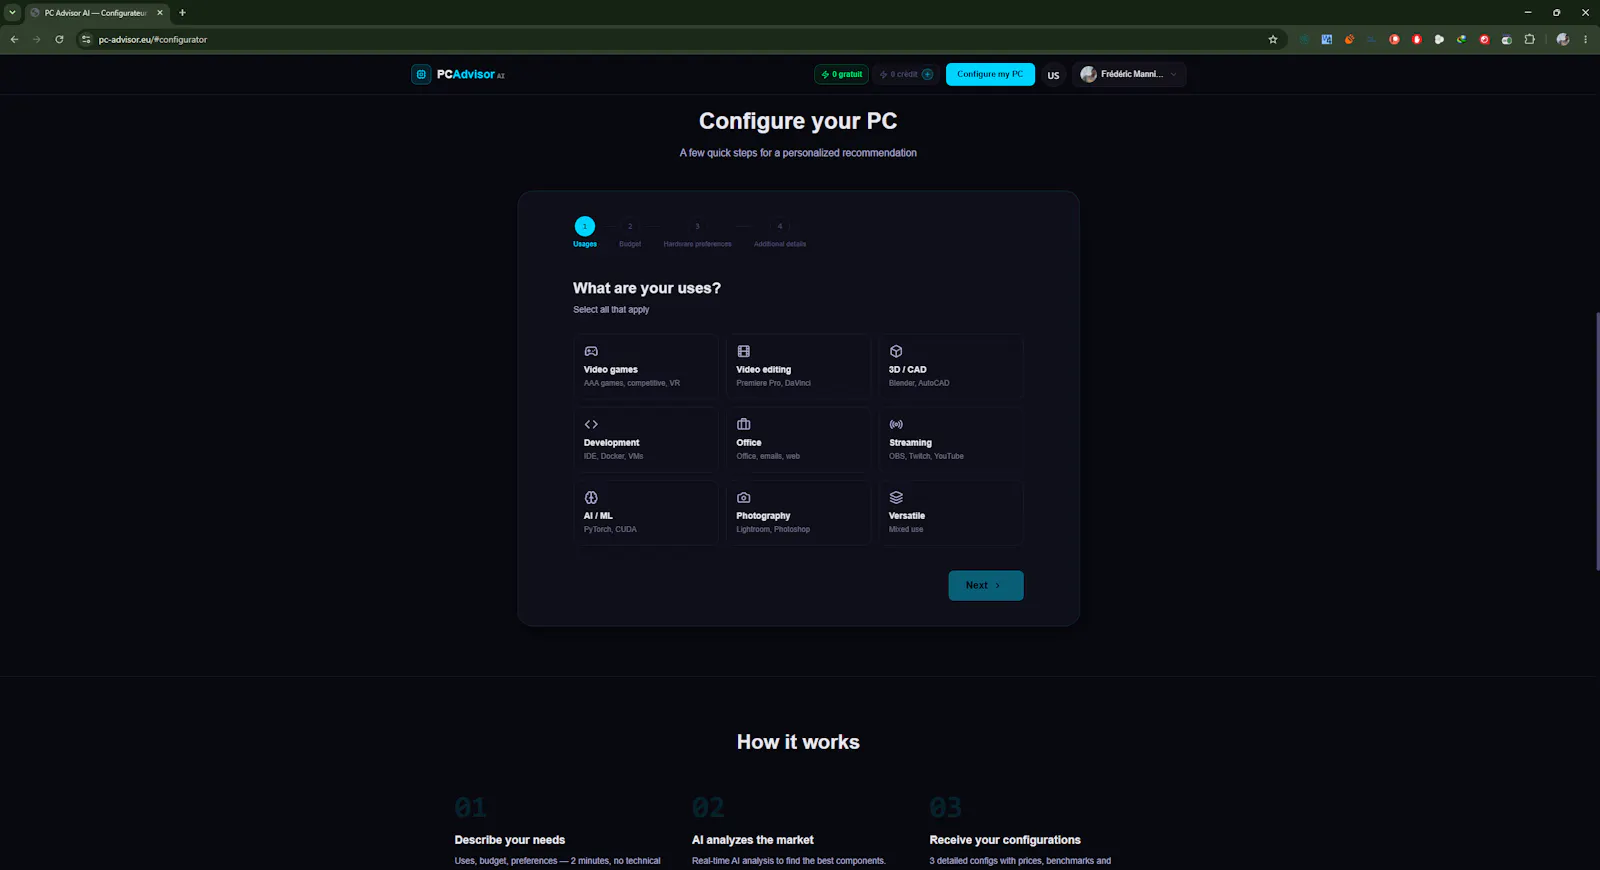Viewport: 1600px width, 870px height.
Task: Switch language with the US button
Action: pyautogui.click(x=1053, y=75)
